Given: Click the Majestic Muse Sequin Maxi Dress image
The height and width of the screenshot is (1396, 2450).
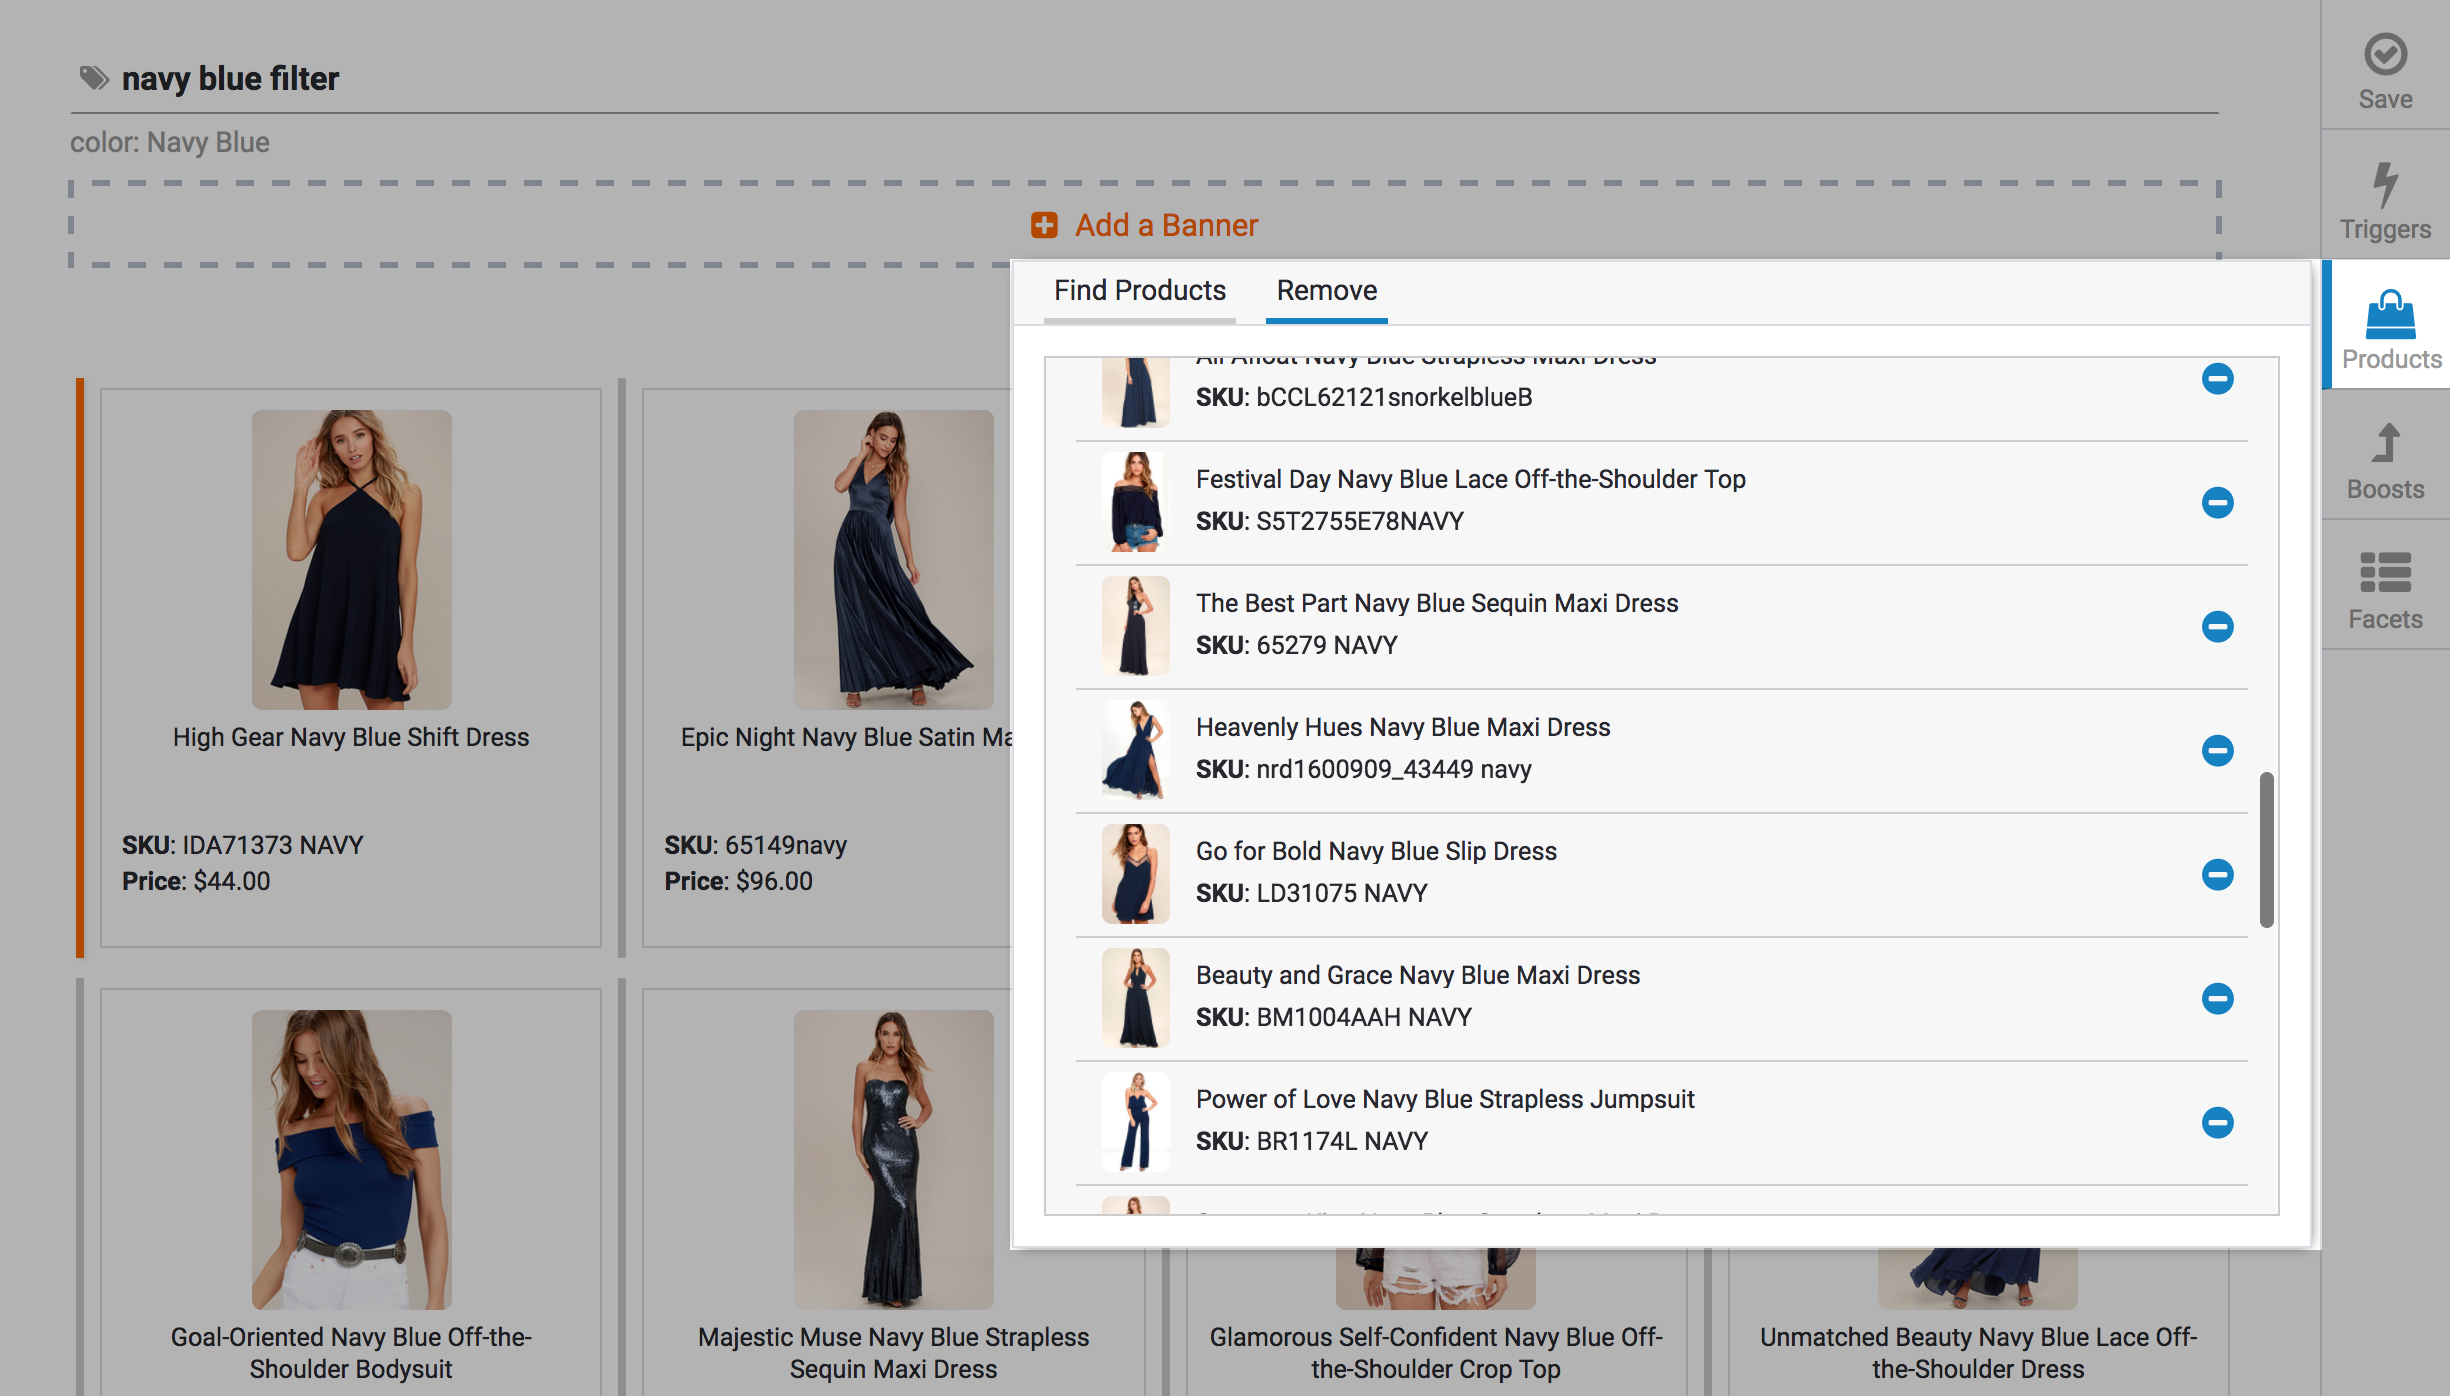Looking at the screenshot, I should 894,1160.
